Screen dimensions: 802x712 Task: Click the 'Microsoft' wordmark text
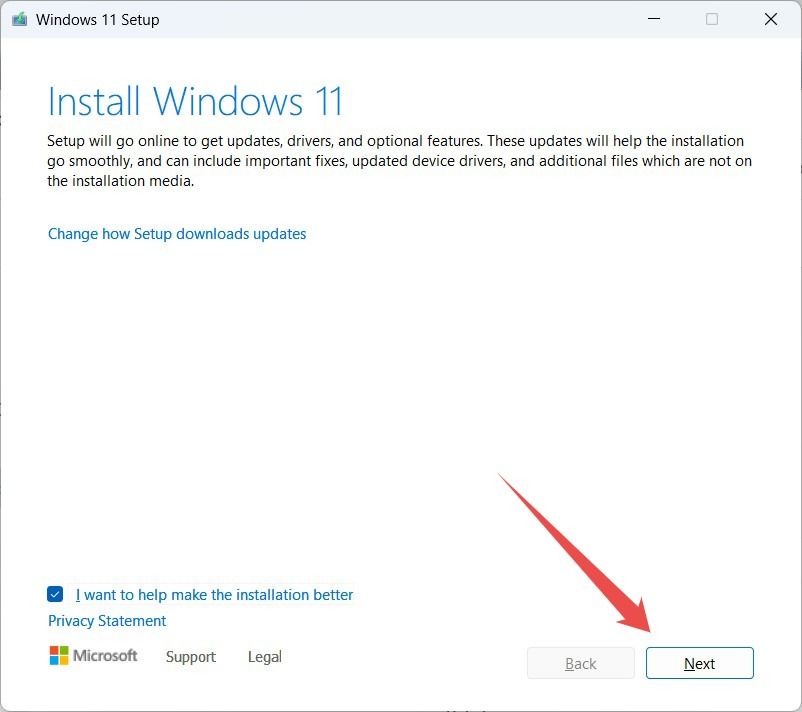[x=105, y=656]
